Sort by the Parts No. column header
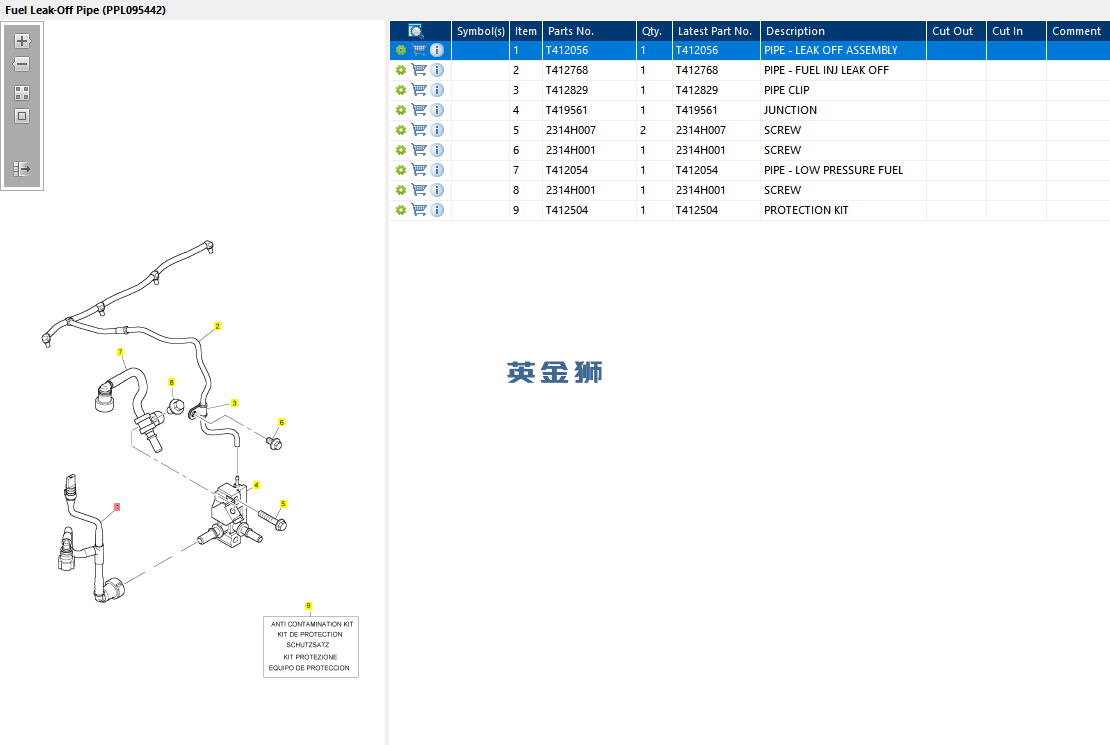The image size is (1110, 745). [589, 31]
